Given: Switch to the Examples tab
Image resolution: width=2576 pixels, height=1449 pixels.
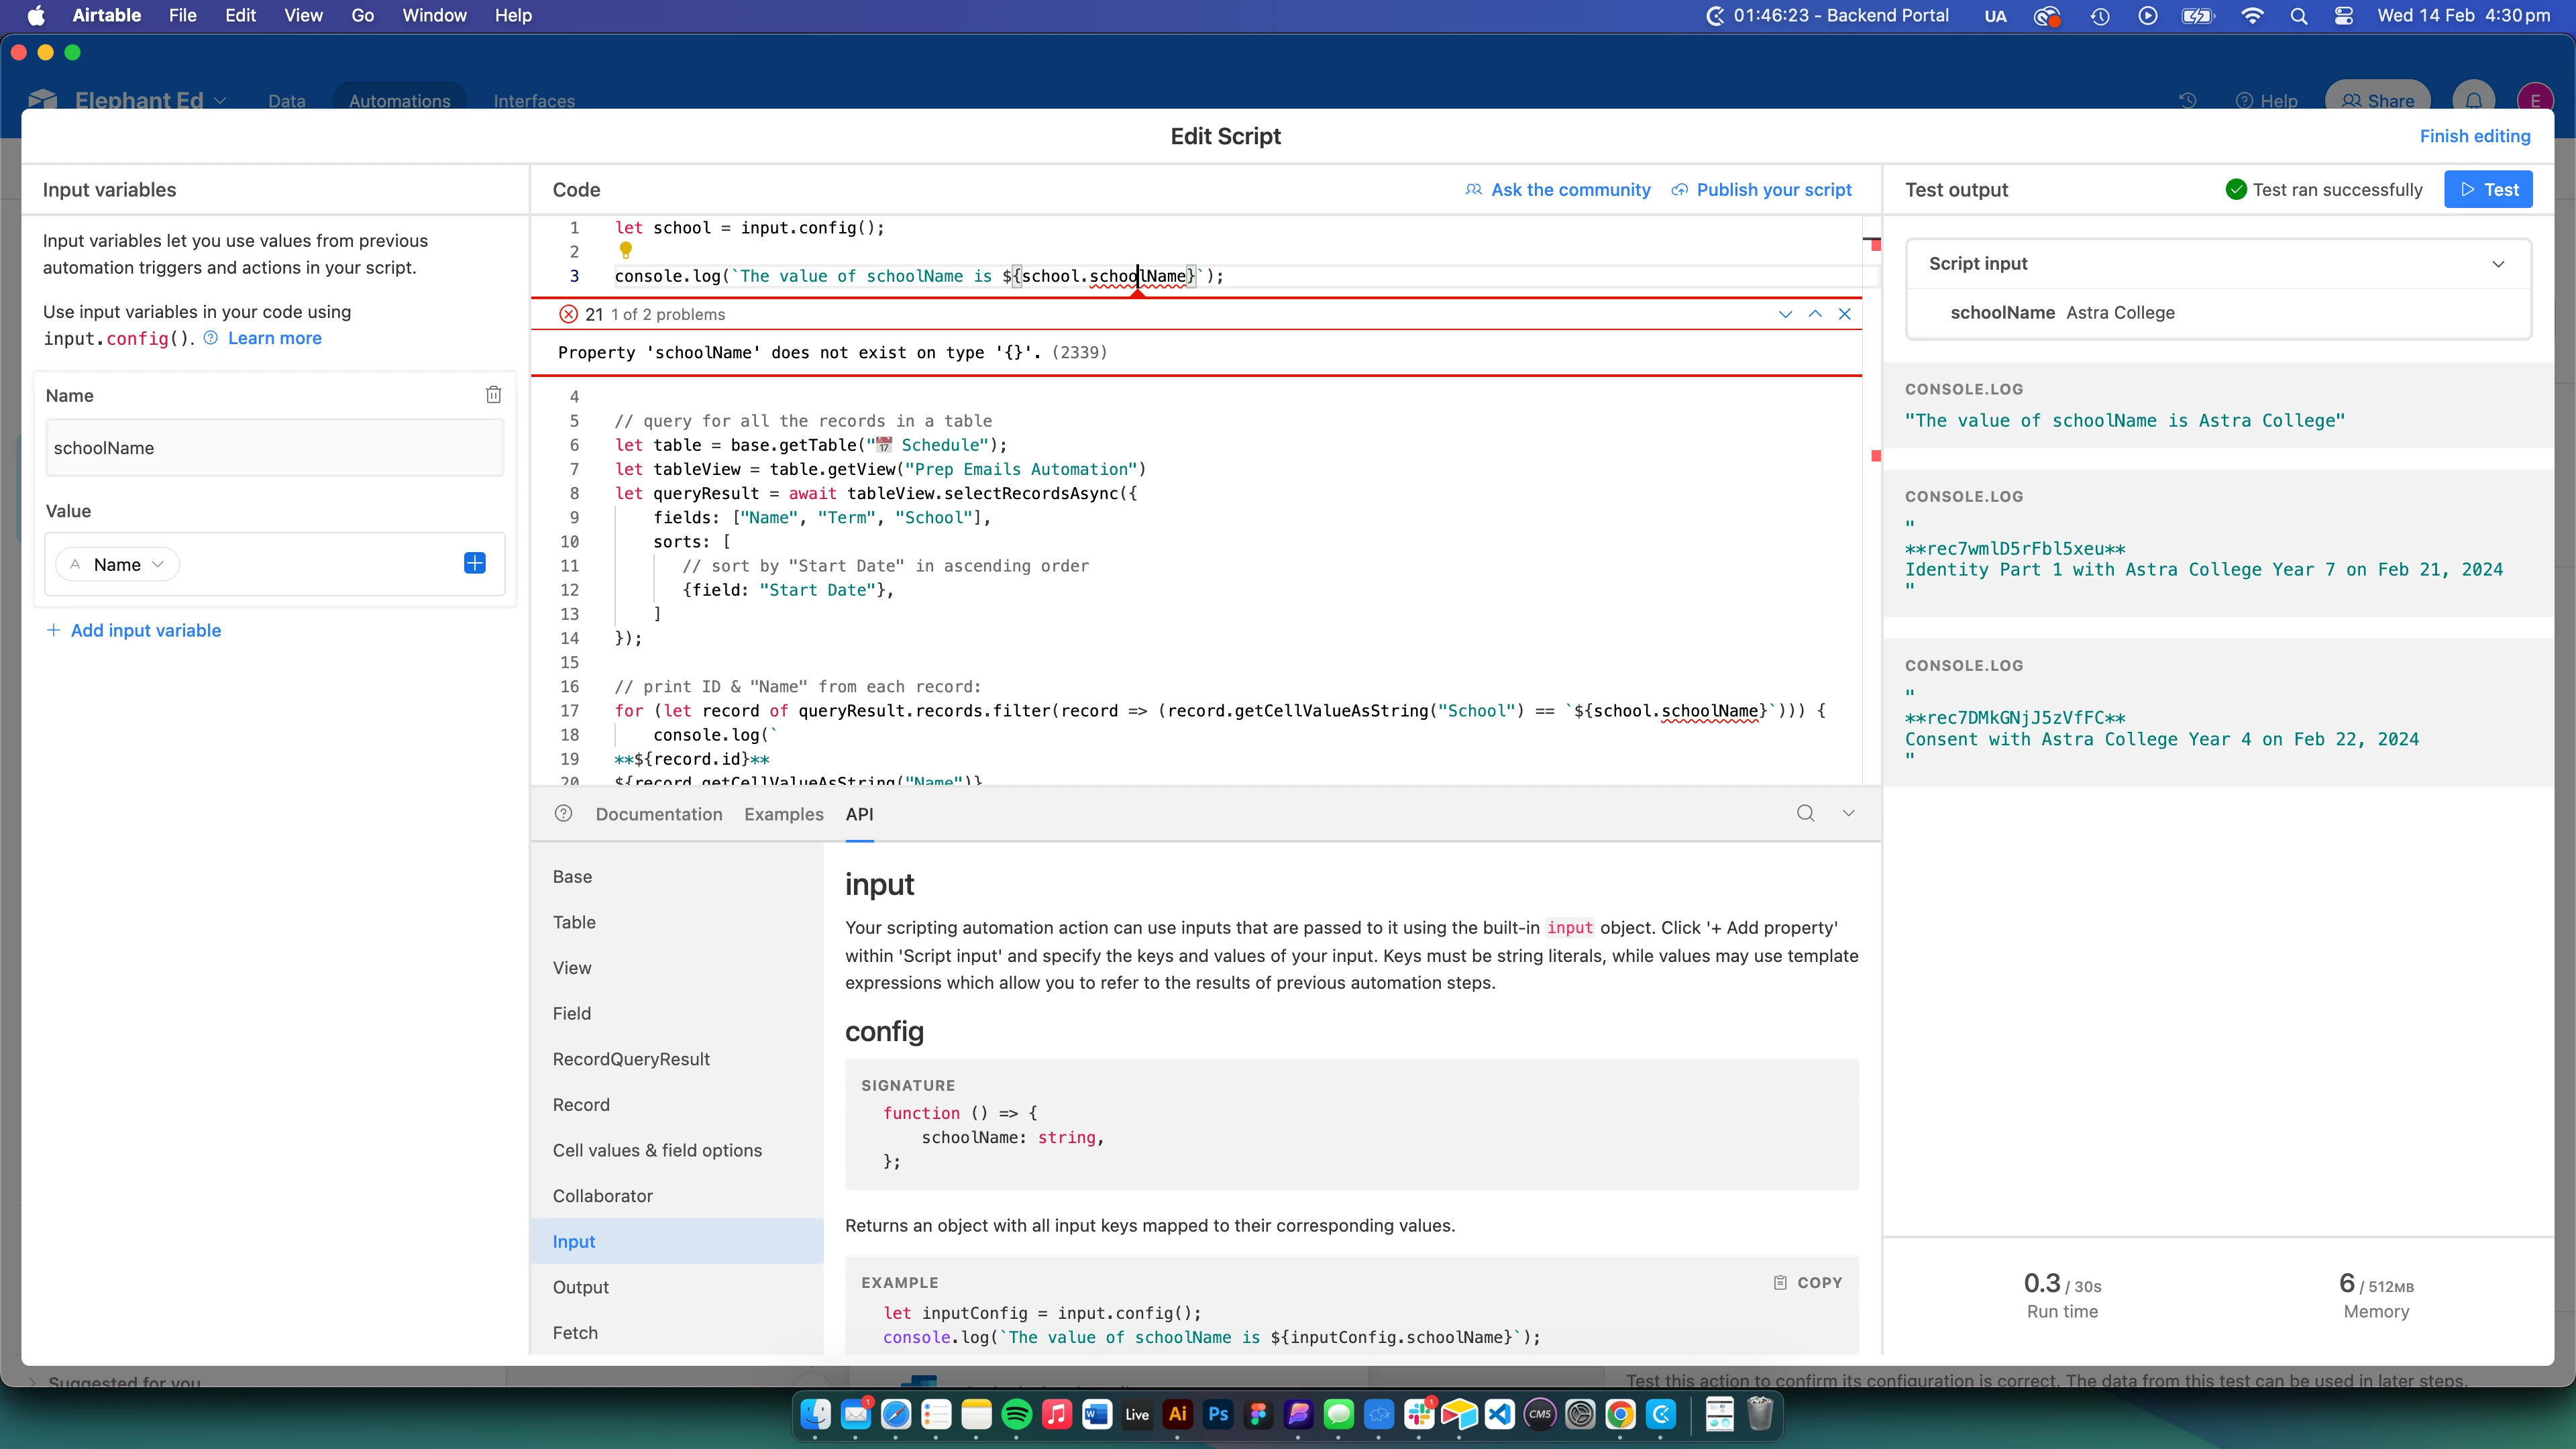Looking at the screenshot, I should [784, 814].
